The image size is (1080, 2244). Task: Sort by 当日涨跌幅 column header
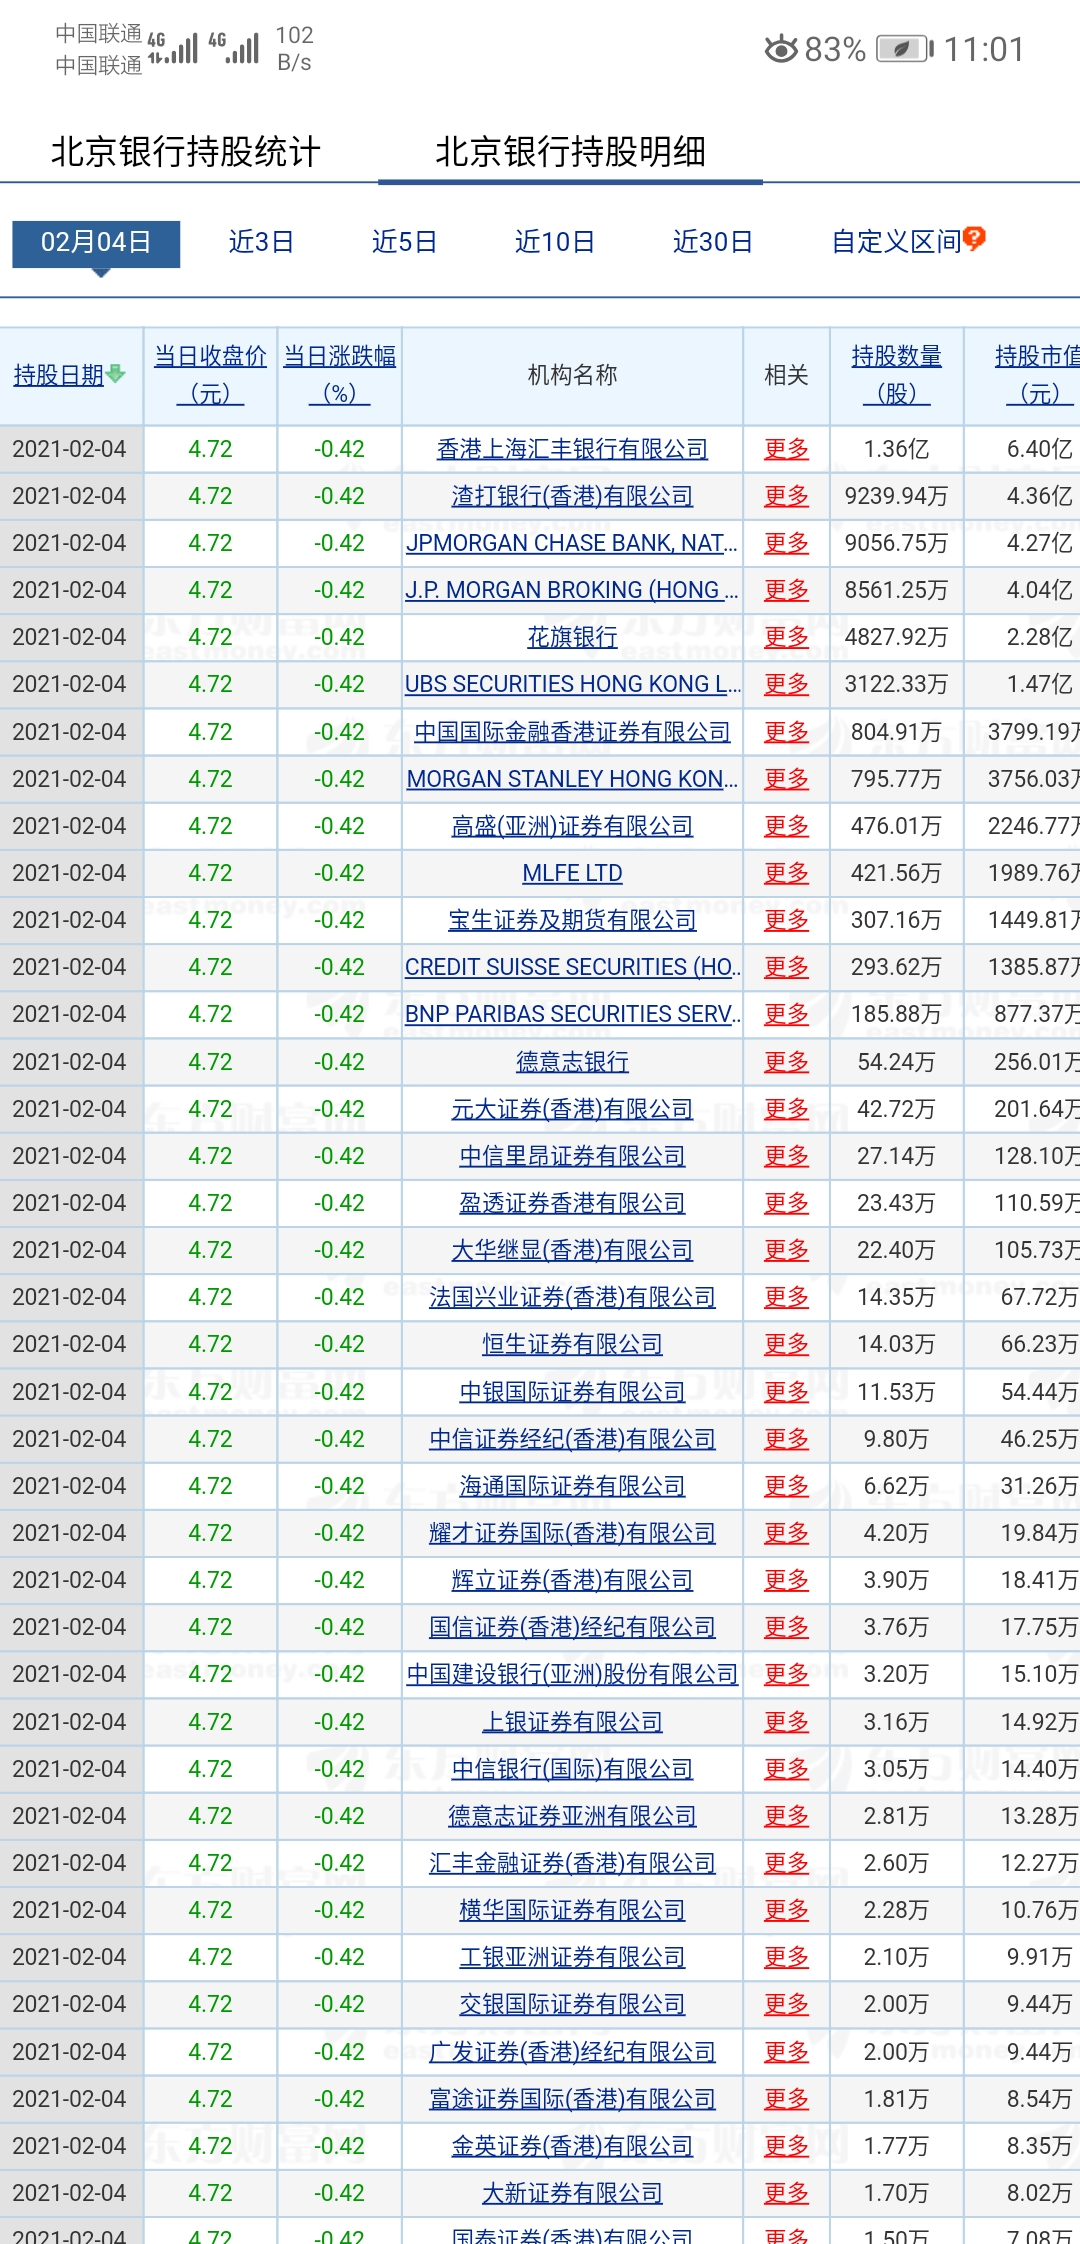[340, 375]
